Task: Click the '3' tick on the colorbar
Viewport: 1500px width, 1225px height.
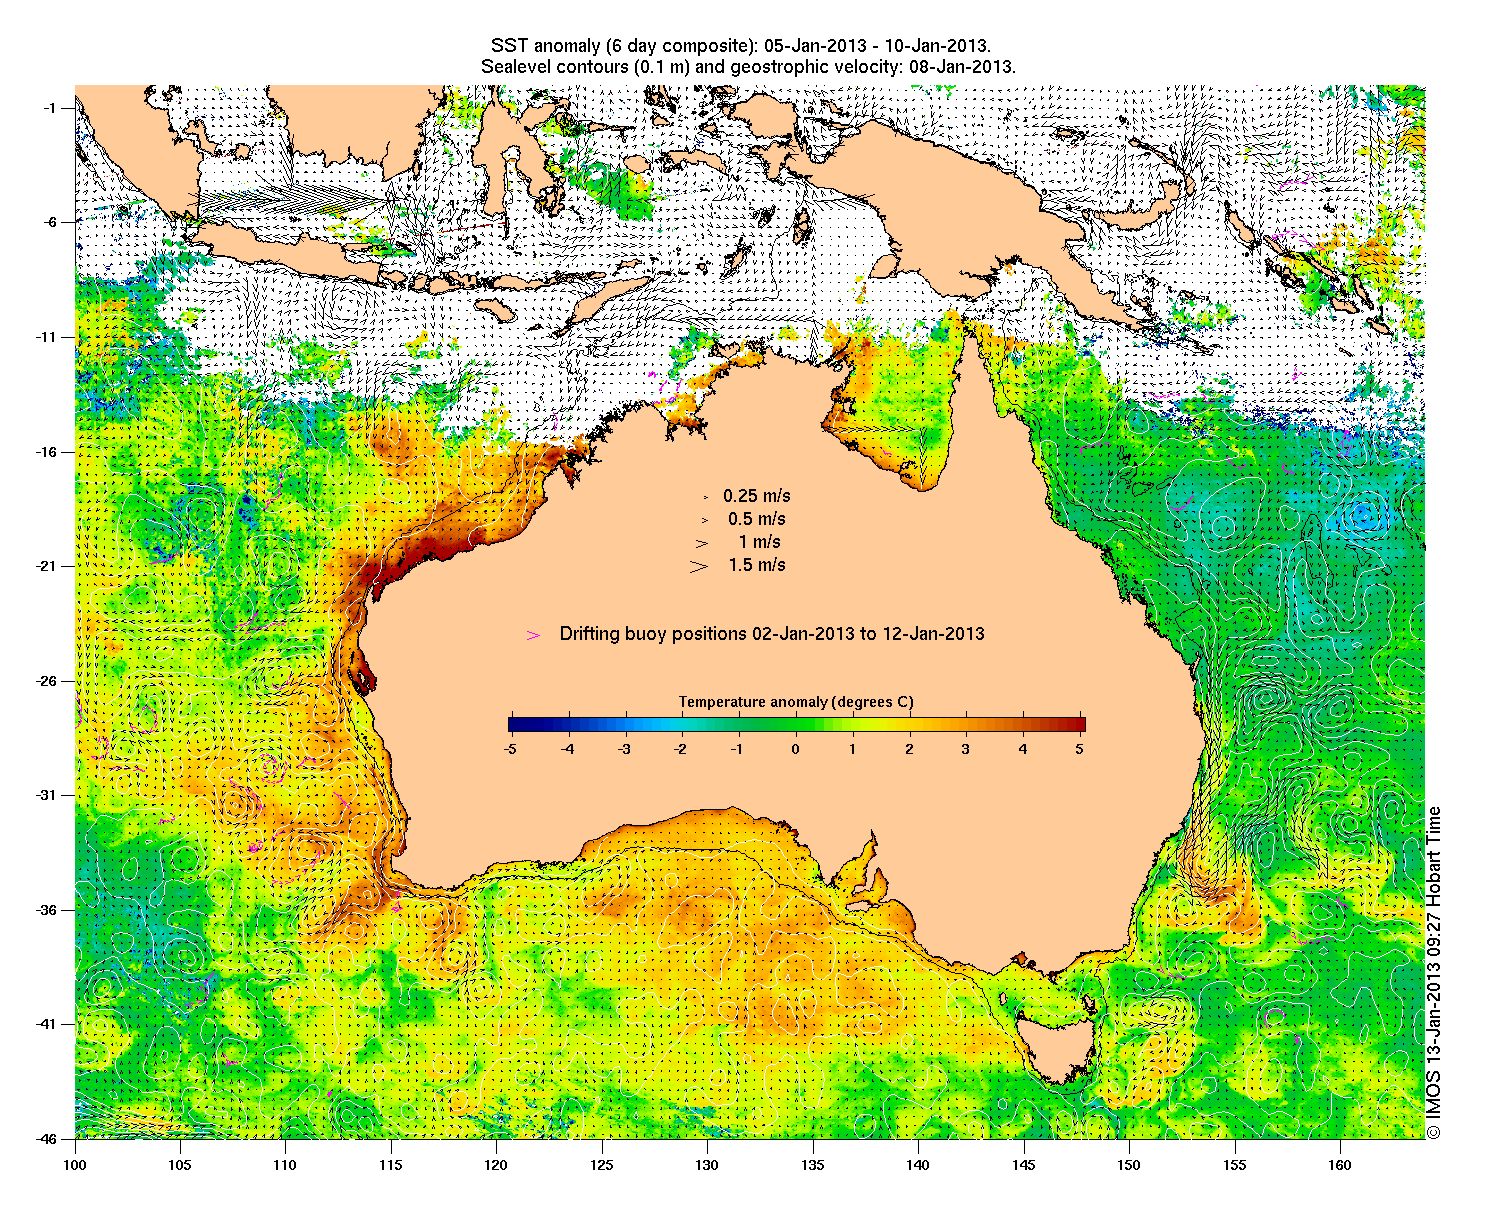Action: (966, 748)
